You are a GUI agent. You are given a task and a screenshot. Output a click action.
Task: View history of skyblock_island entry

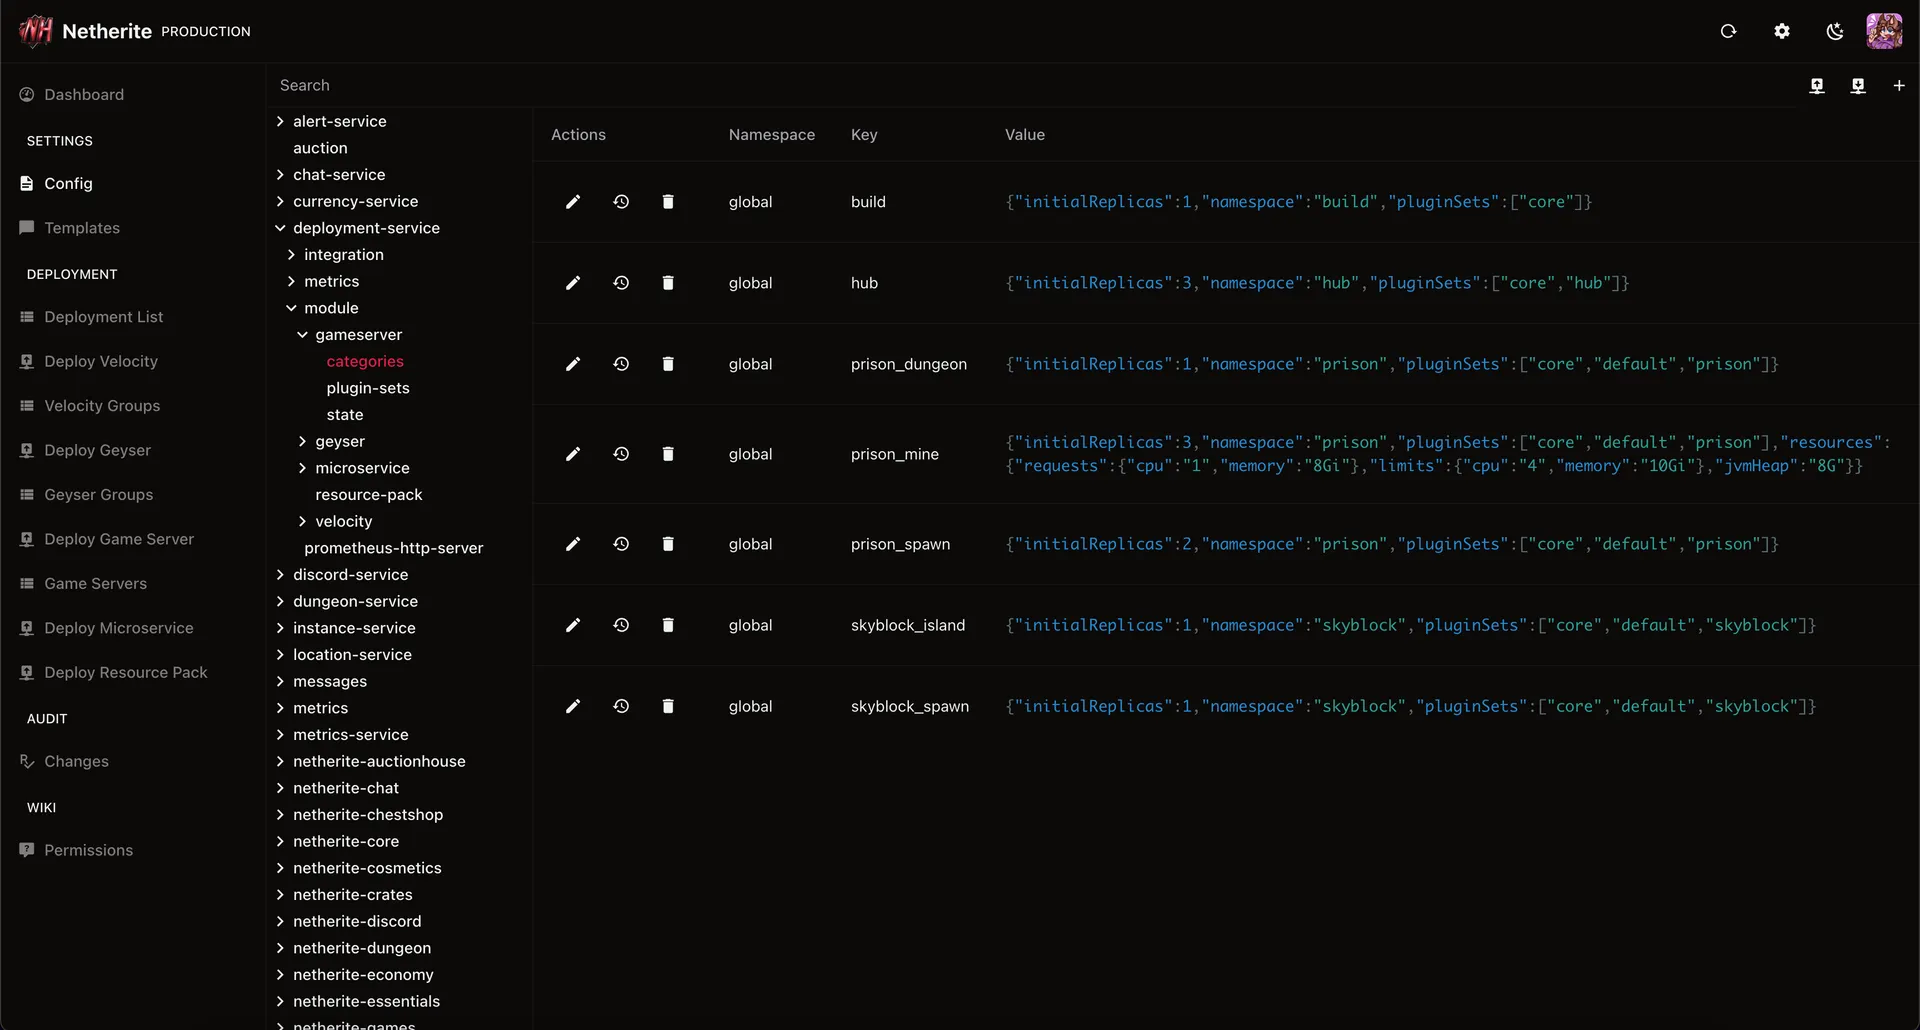pyautogui.click(x=621, y=625)
